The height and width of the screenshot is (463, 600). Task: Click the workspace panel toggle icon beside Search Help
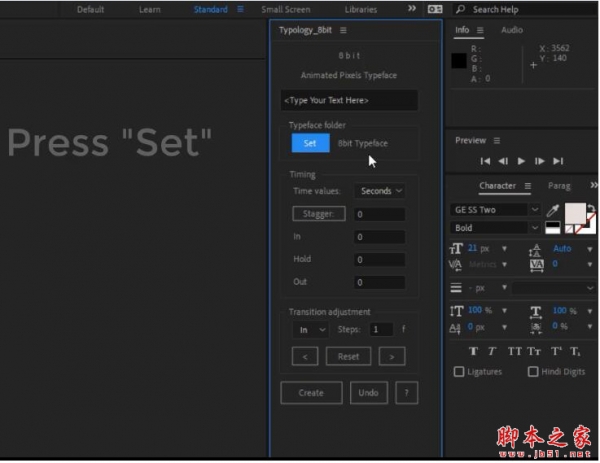tap(435, 9)
